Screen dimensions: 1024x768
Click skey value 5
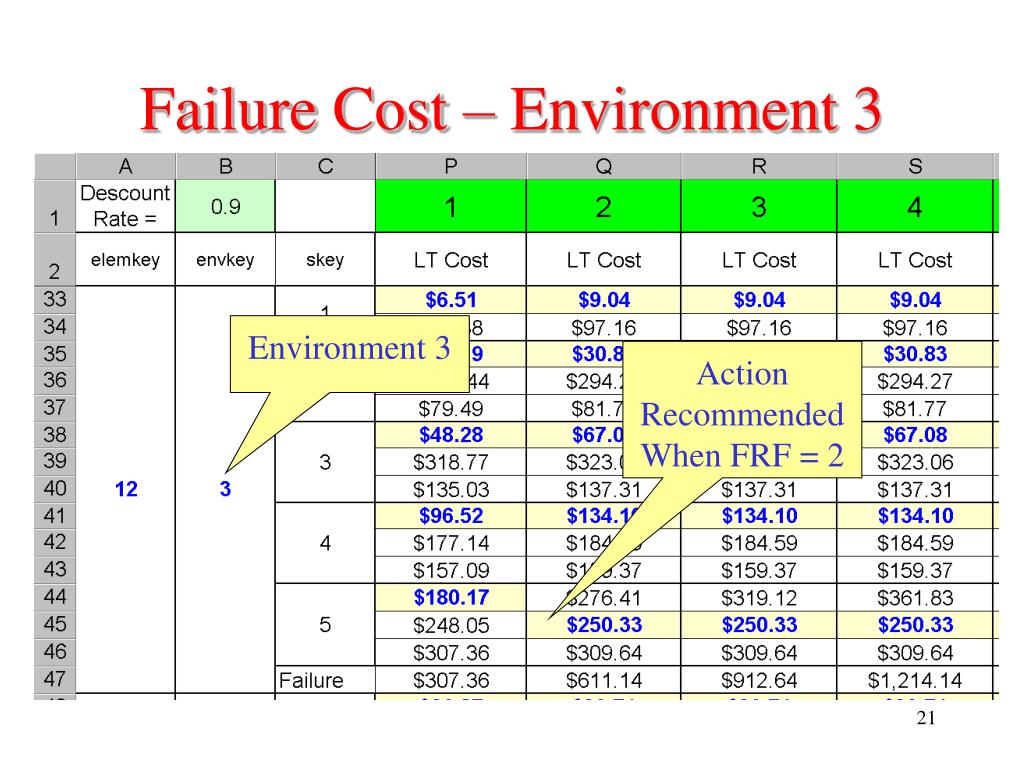(325, 624)
